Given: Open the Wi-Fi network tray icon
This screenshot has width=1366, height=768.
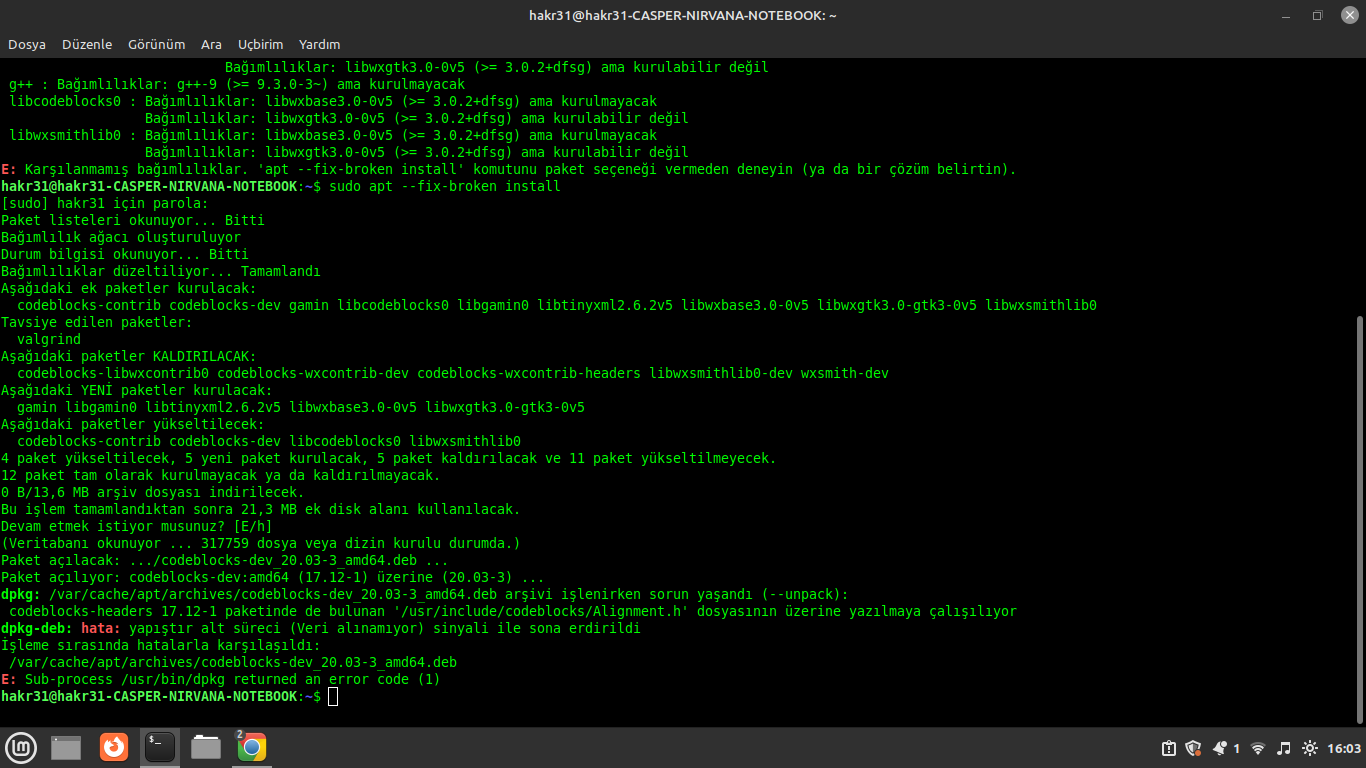Looking at the screenshot, I should [1258, 748].
